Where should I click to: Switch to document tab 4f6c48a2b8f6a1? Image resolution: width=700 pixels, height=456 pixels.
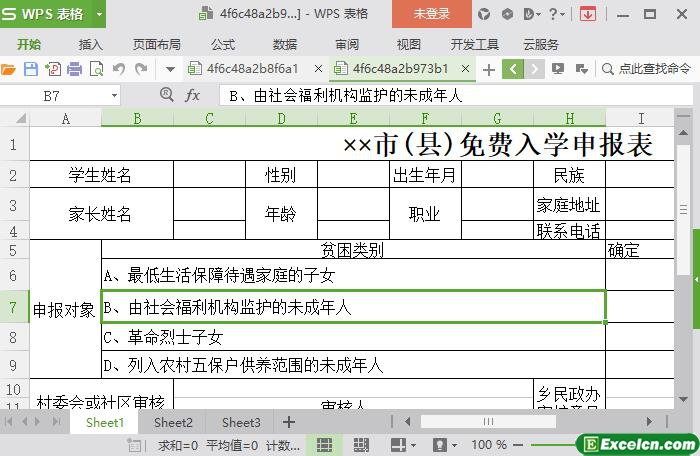(252, 69)
